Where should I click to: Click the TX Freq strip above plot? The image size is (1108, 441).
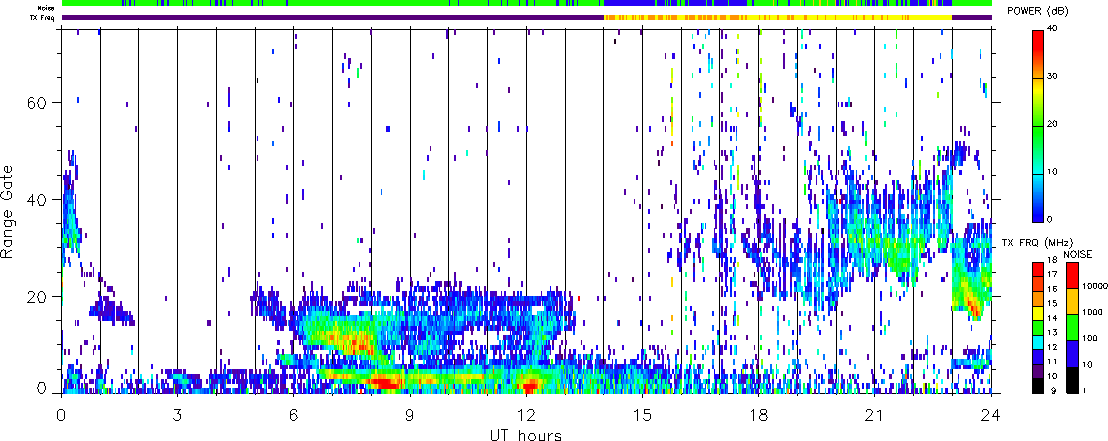527,18
